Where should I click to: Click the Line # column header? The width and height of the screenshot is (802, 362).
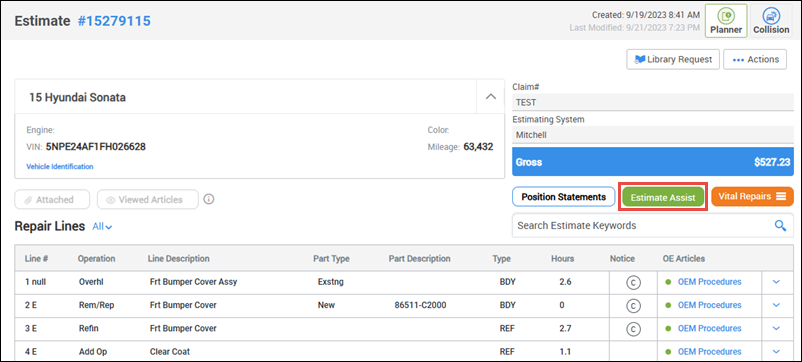tap(36, 259)
